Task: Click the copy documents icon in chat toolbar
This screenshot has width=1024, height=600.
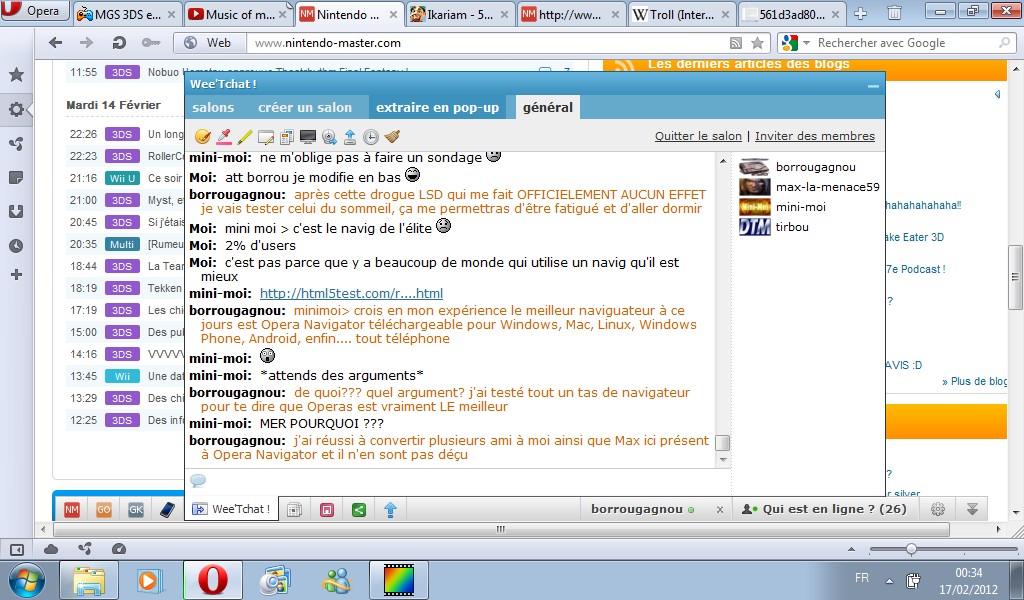Action: (287, 137)
